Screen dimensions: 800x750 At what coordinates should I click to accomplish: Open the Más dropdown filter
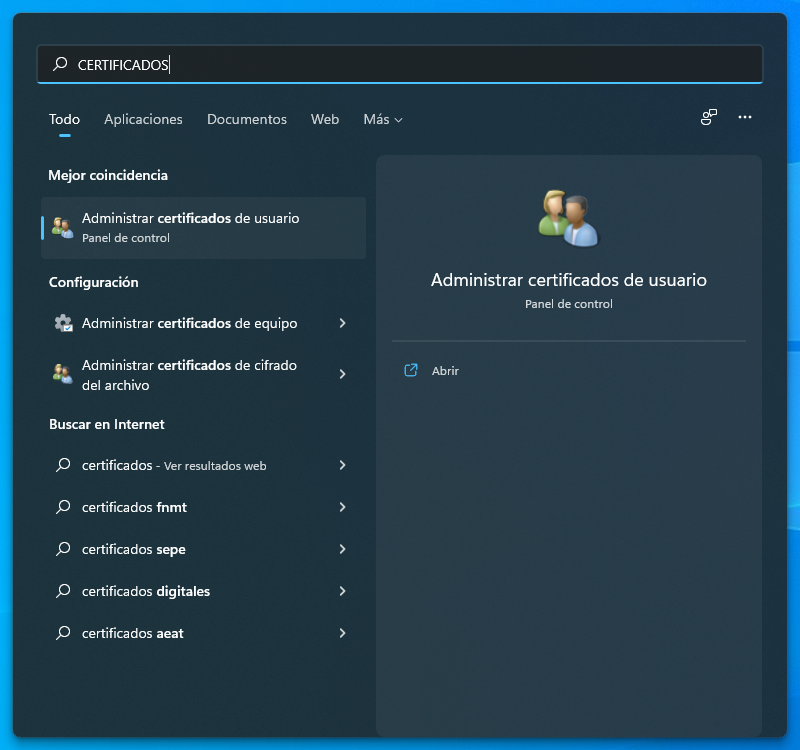tap(383, 119)
